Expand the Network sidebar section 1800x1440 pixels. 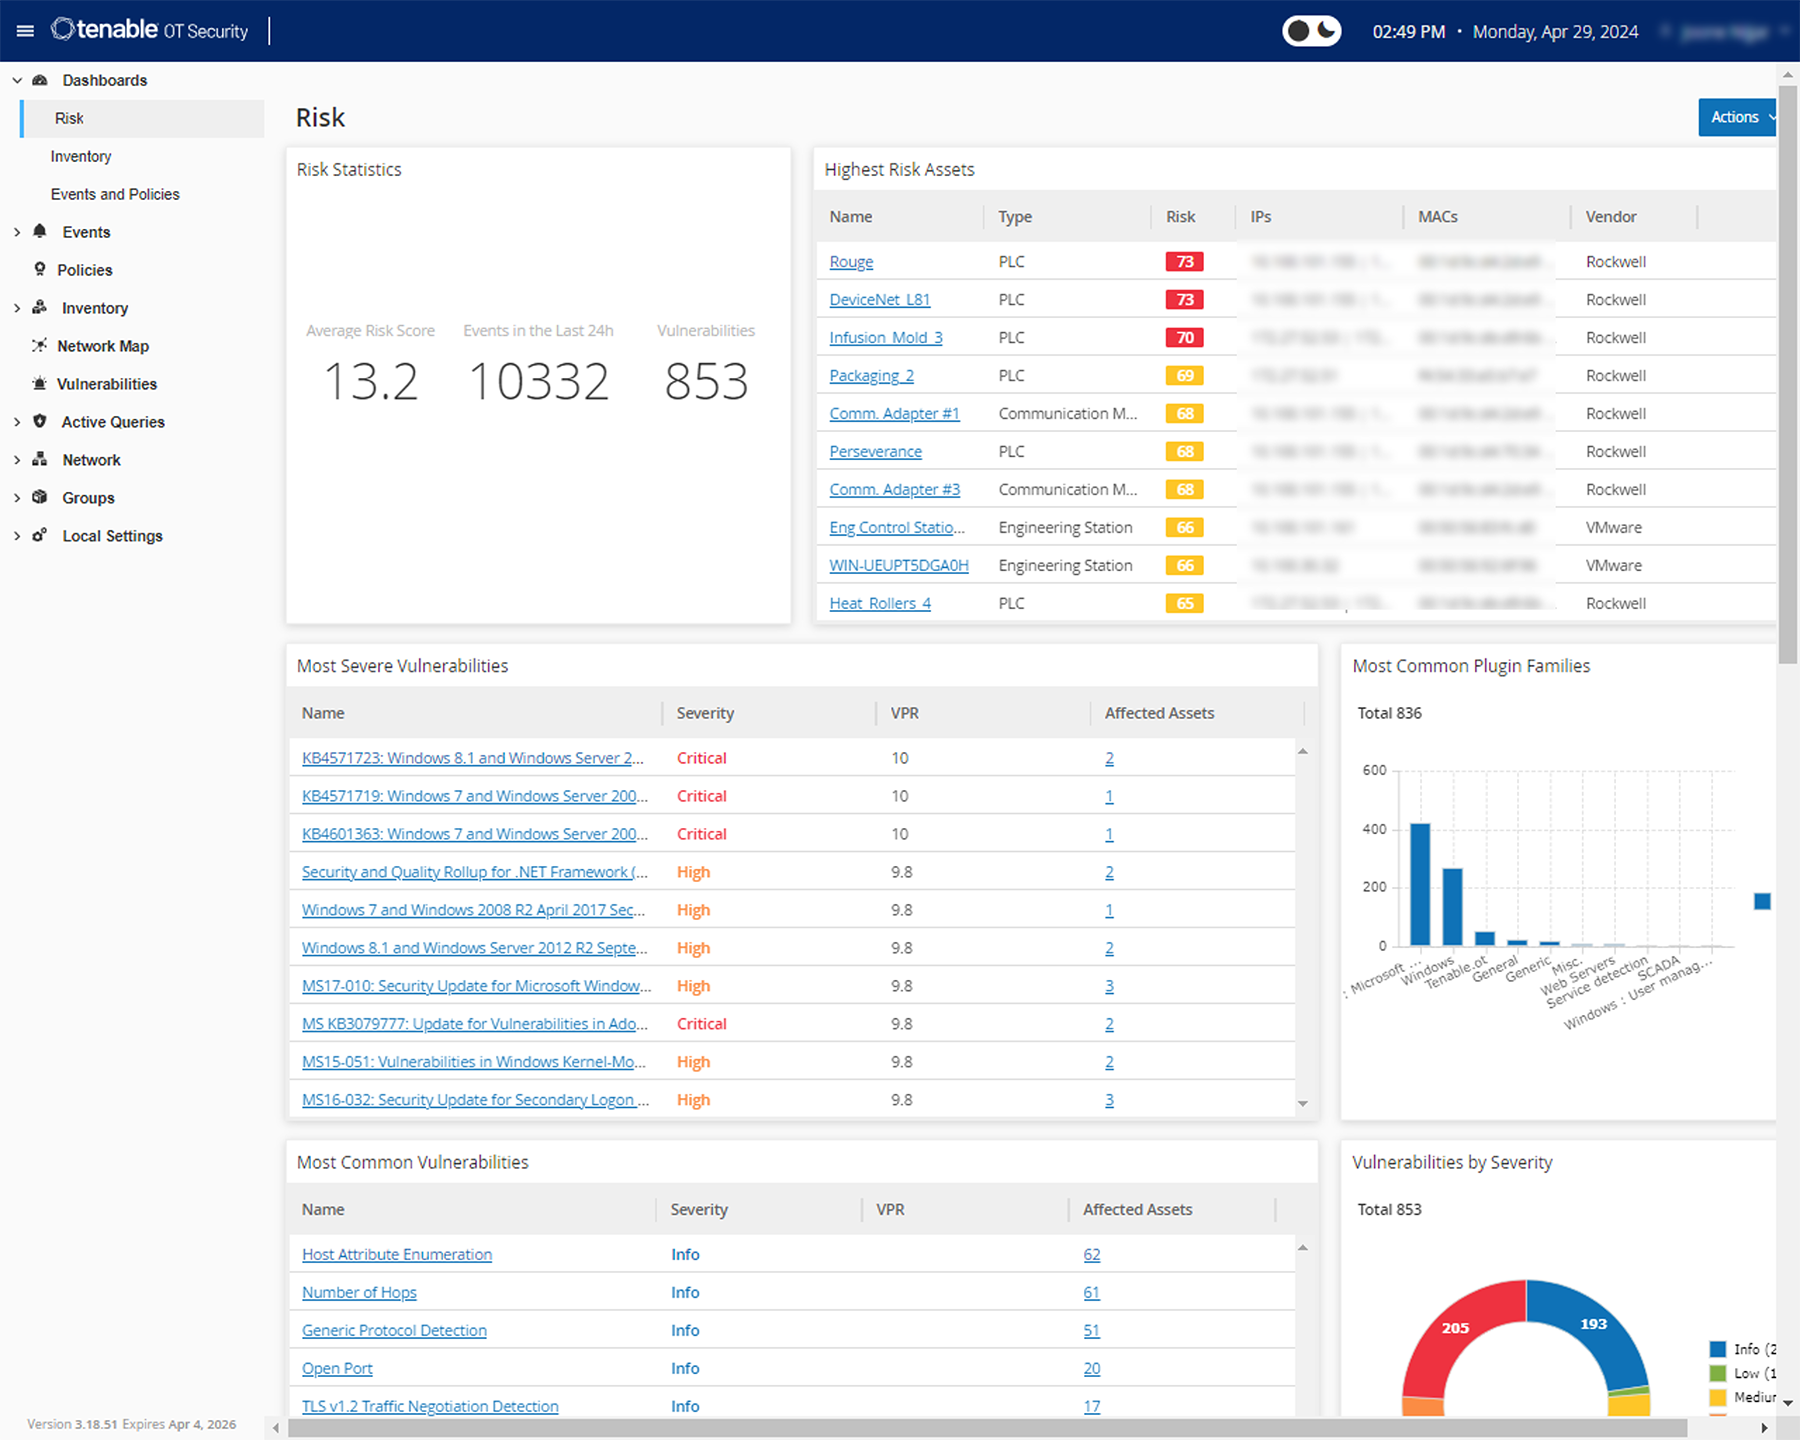coord(16,459)
